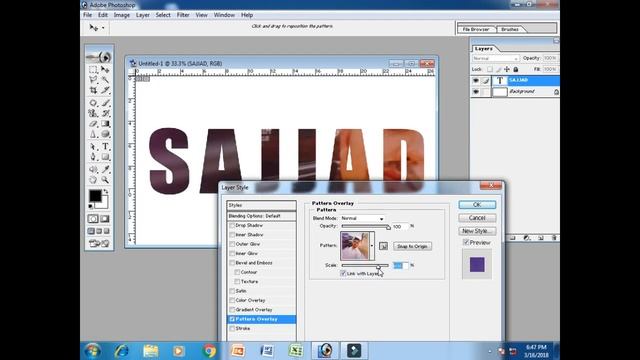Click the pattern thumbnail preview

[x=355, y=246]
